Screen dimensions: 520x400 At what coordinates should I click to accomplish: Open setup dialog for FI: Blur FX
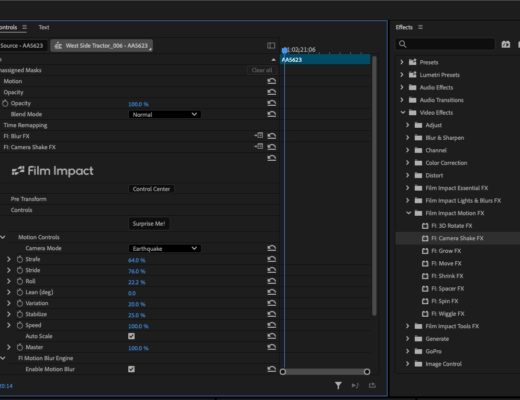(x=259, y=135)
